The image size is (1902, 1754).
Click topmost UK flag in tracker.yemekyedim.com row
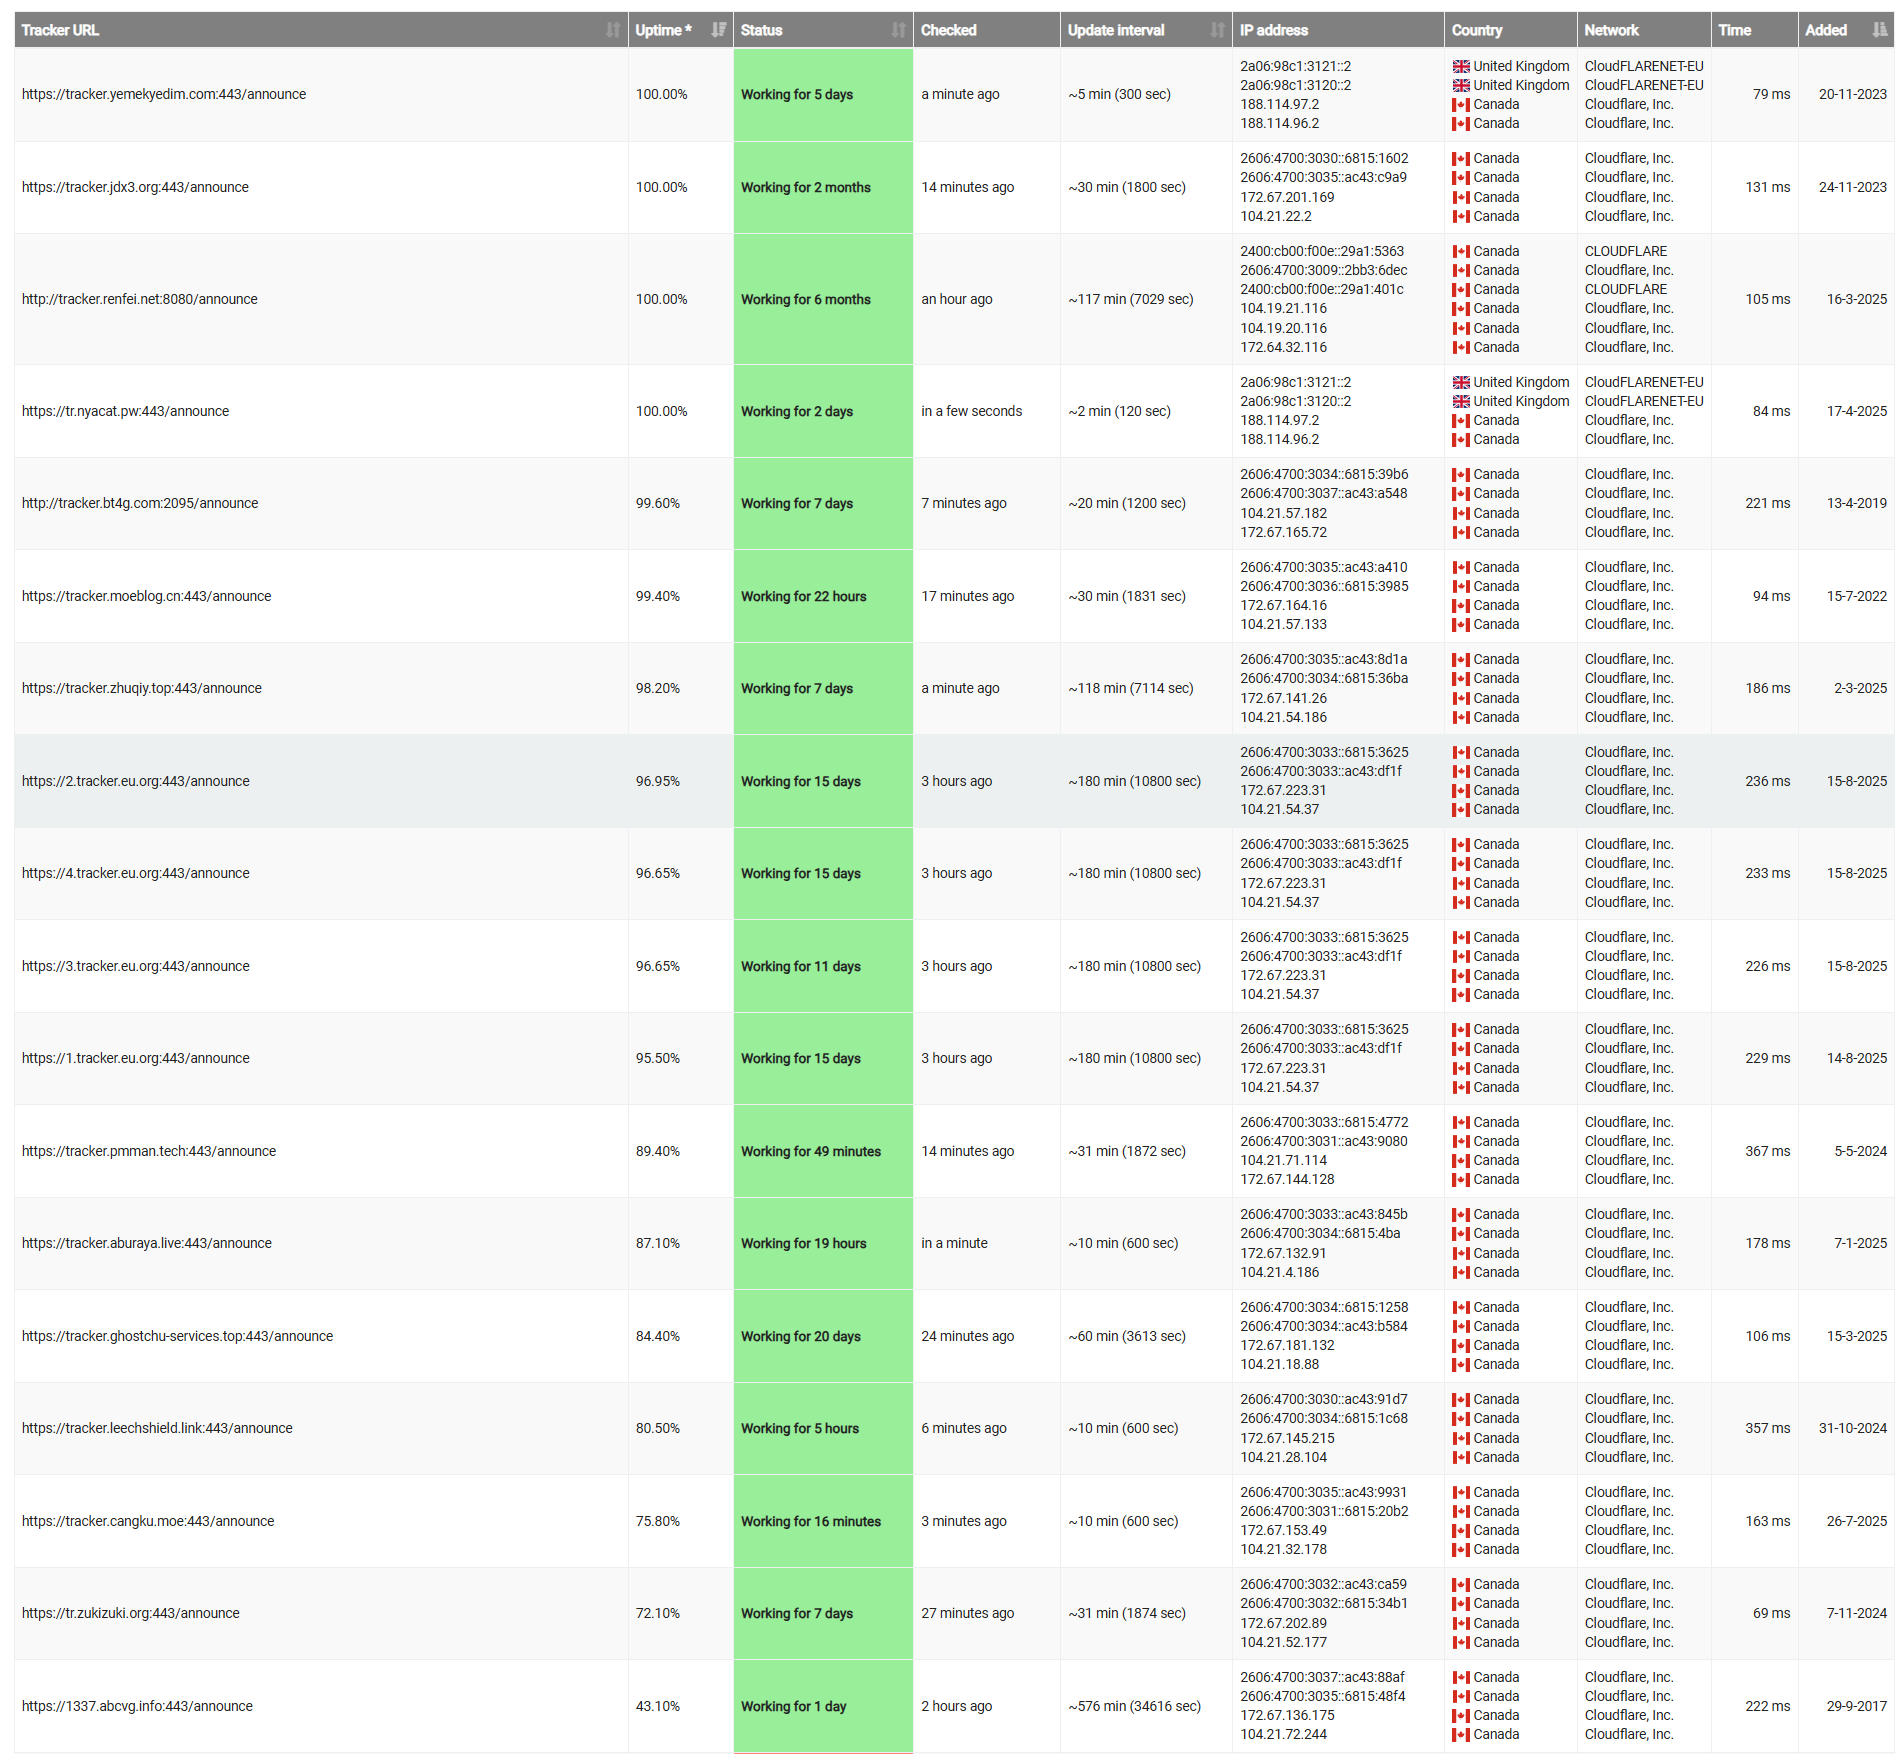point(1461,66)
